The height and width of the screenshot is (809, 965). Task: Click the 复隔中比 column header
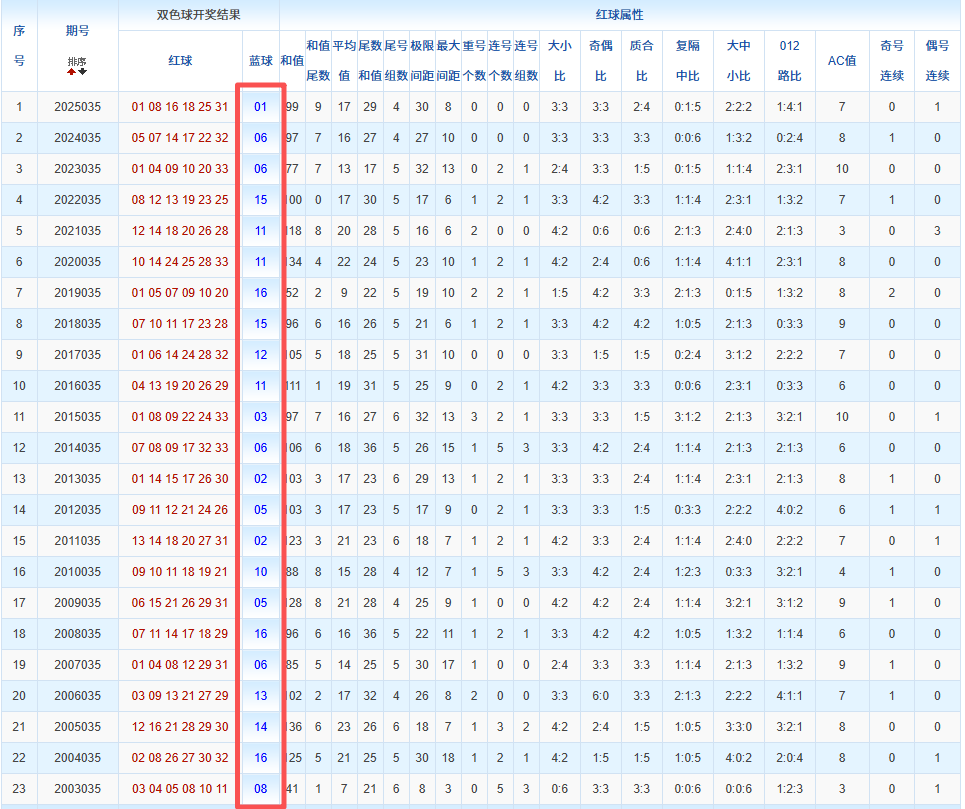click(x=687, y=61)
